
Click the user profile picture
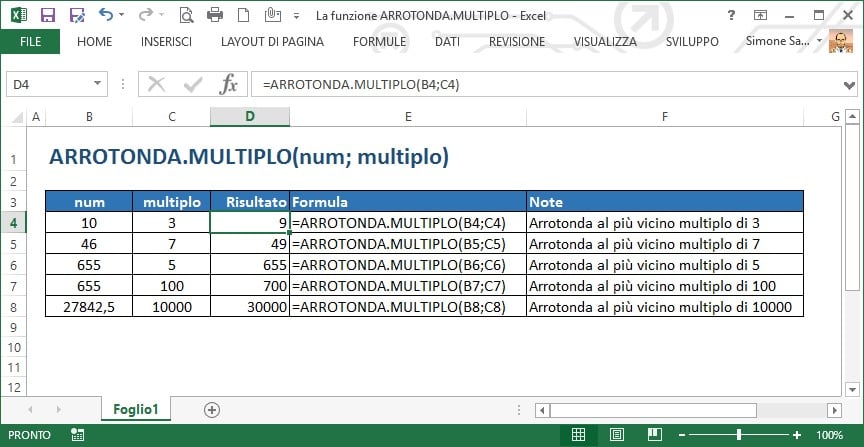(841, 42)
